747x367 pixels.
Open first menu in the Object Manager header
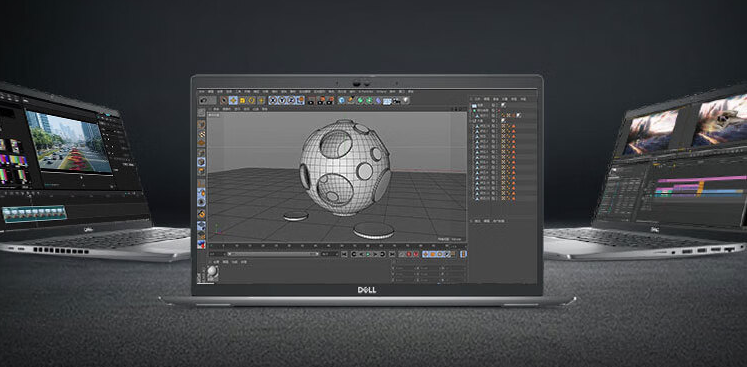(477, 99)
